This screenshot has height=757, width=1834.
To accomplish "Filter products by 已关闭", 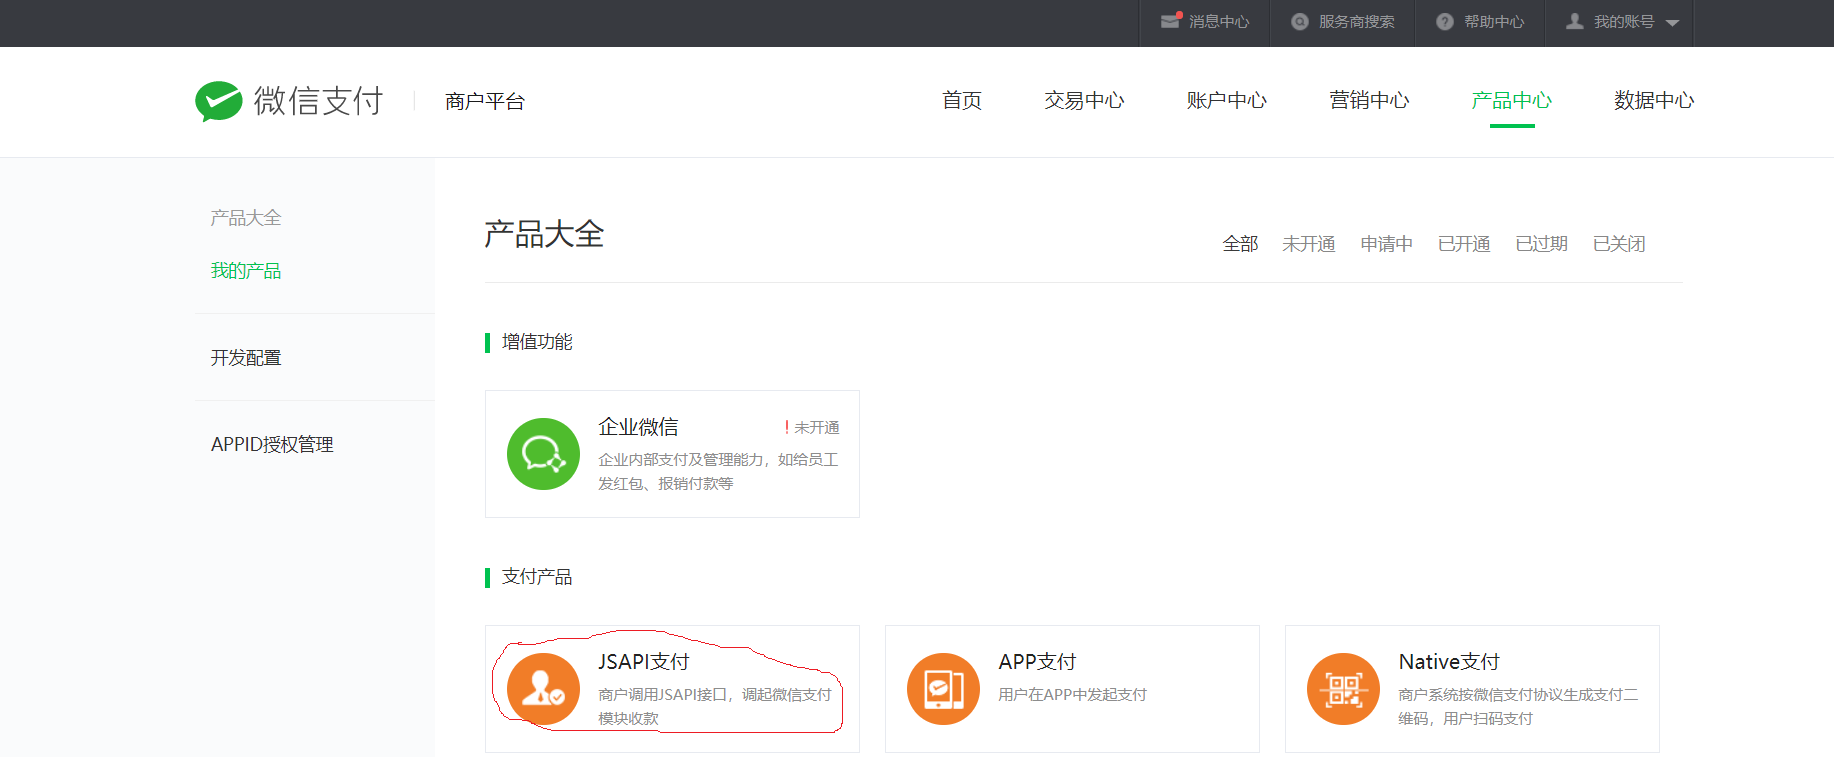I will (1619, 244).
